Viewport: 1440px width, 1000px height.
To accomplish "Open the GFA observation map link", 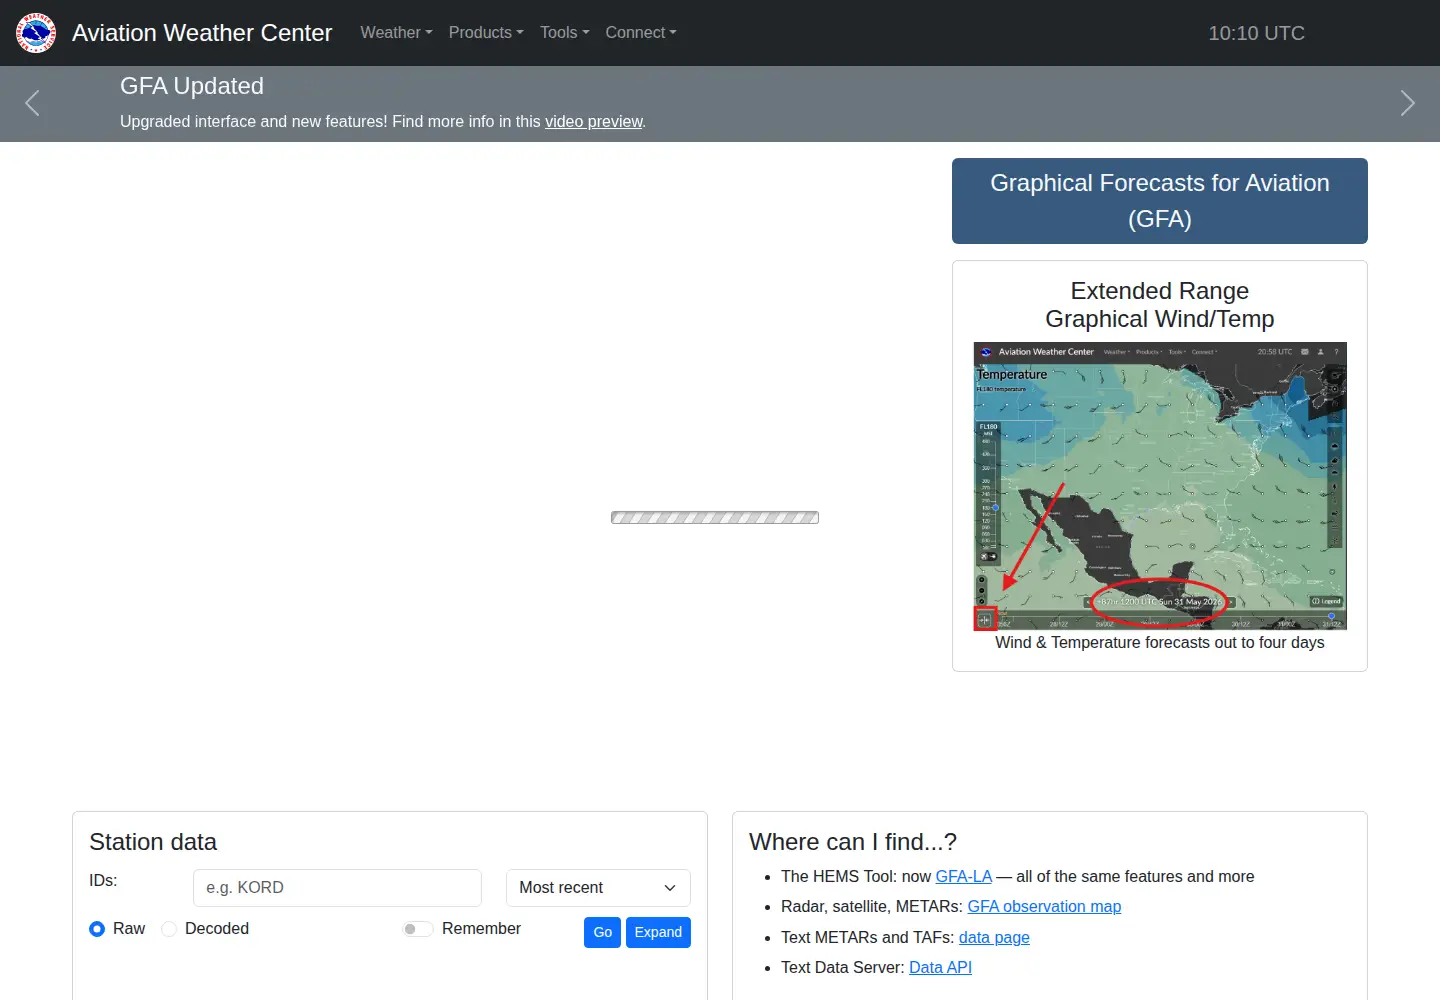I will tap(1044, 906).
